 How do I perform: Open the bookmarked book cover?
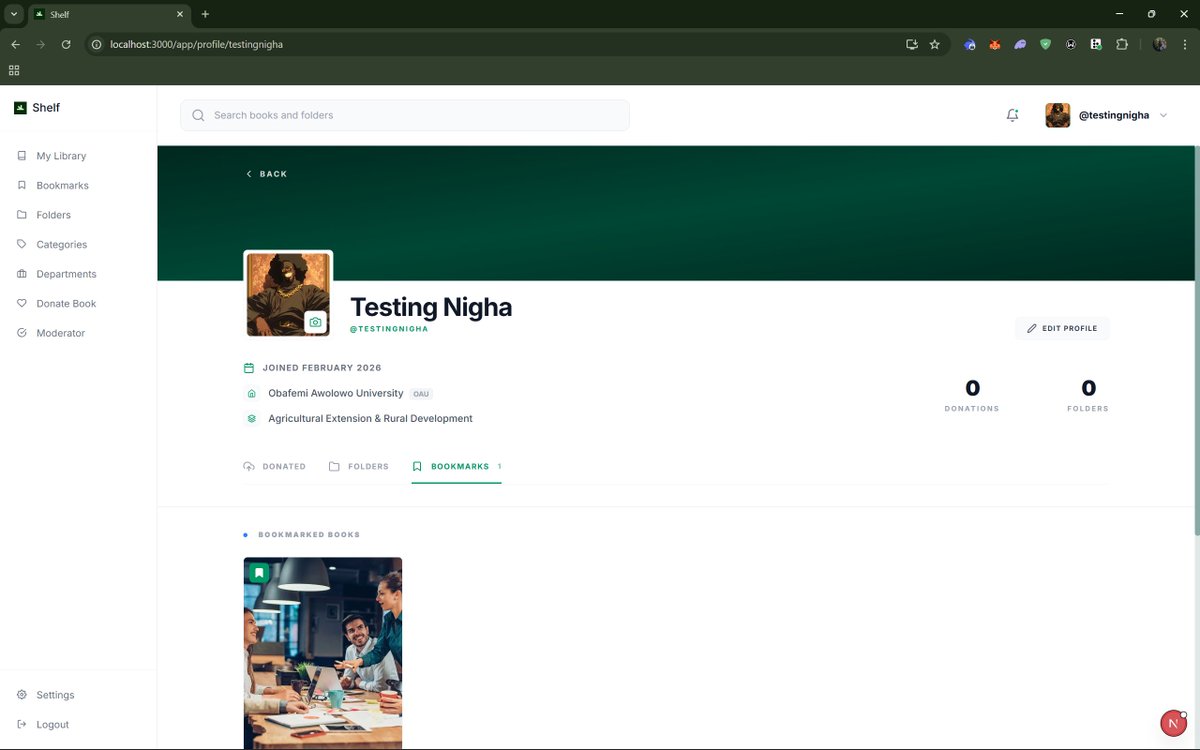(x=323, y=653)
